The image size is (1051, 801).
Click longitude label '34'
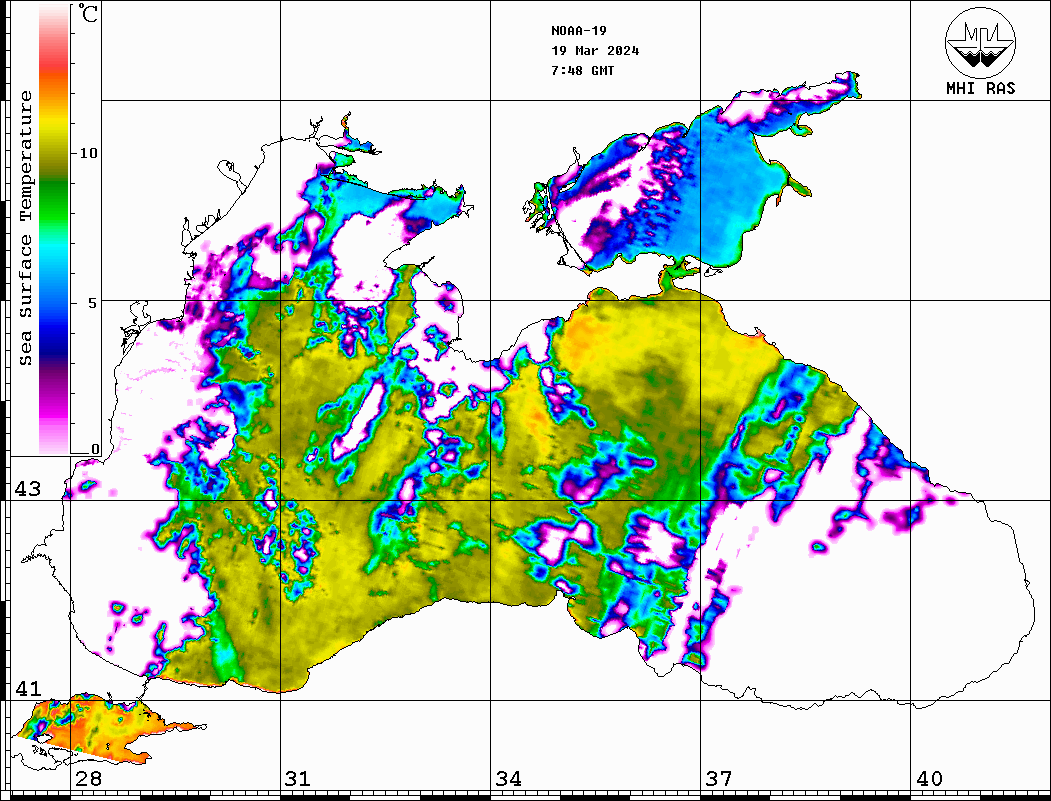point(508,778)
